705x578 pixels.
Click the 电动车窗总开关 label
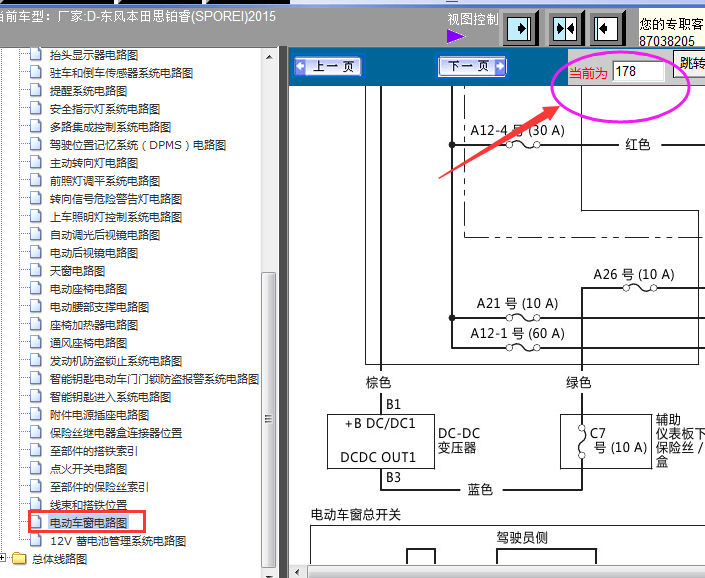tap(355, 515)
